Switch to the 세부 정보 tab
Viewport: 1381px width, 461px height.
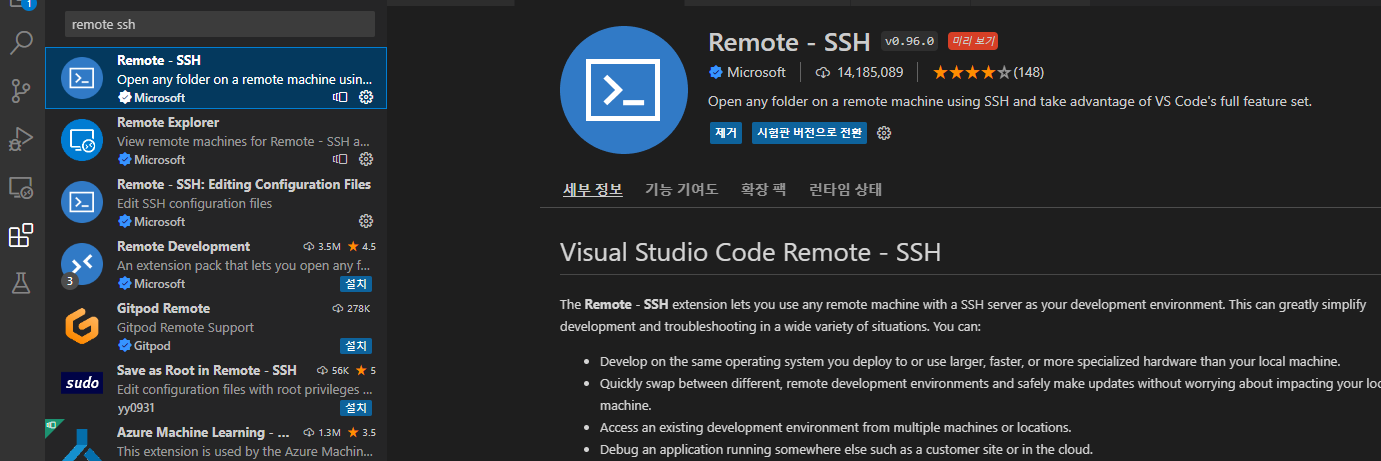pos(593,189)
